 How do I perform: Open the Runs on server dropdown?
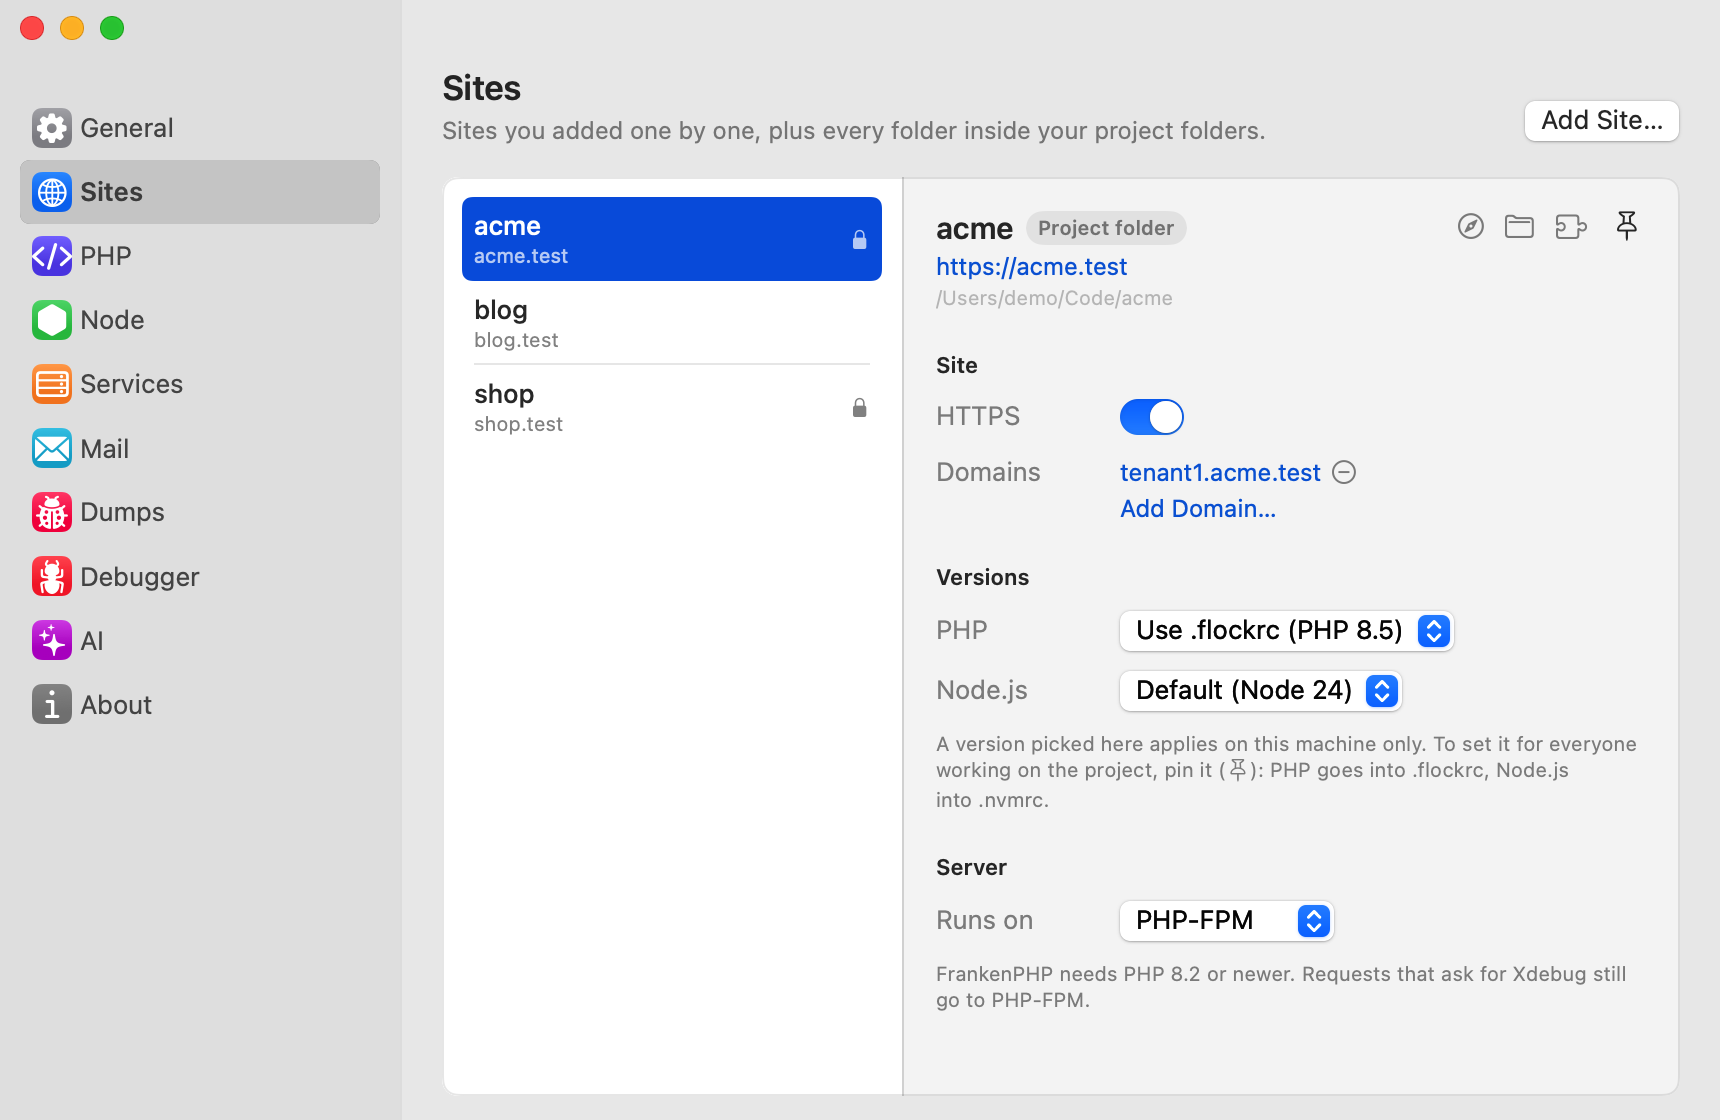point(1226,921)
